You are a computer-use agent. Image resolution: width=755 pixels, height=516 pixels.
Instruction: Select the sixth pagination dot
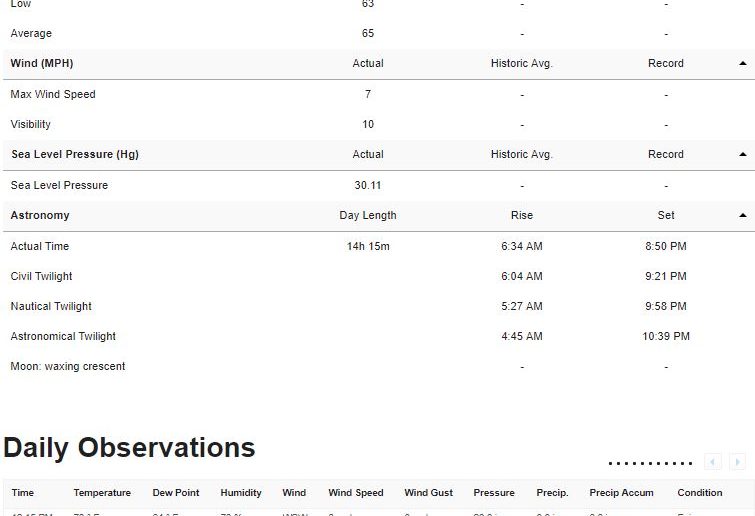pyautogui.click(x=651, y=464)
